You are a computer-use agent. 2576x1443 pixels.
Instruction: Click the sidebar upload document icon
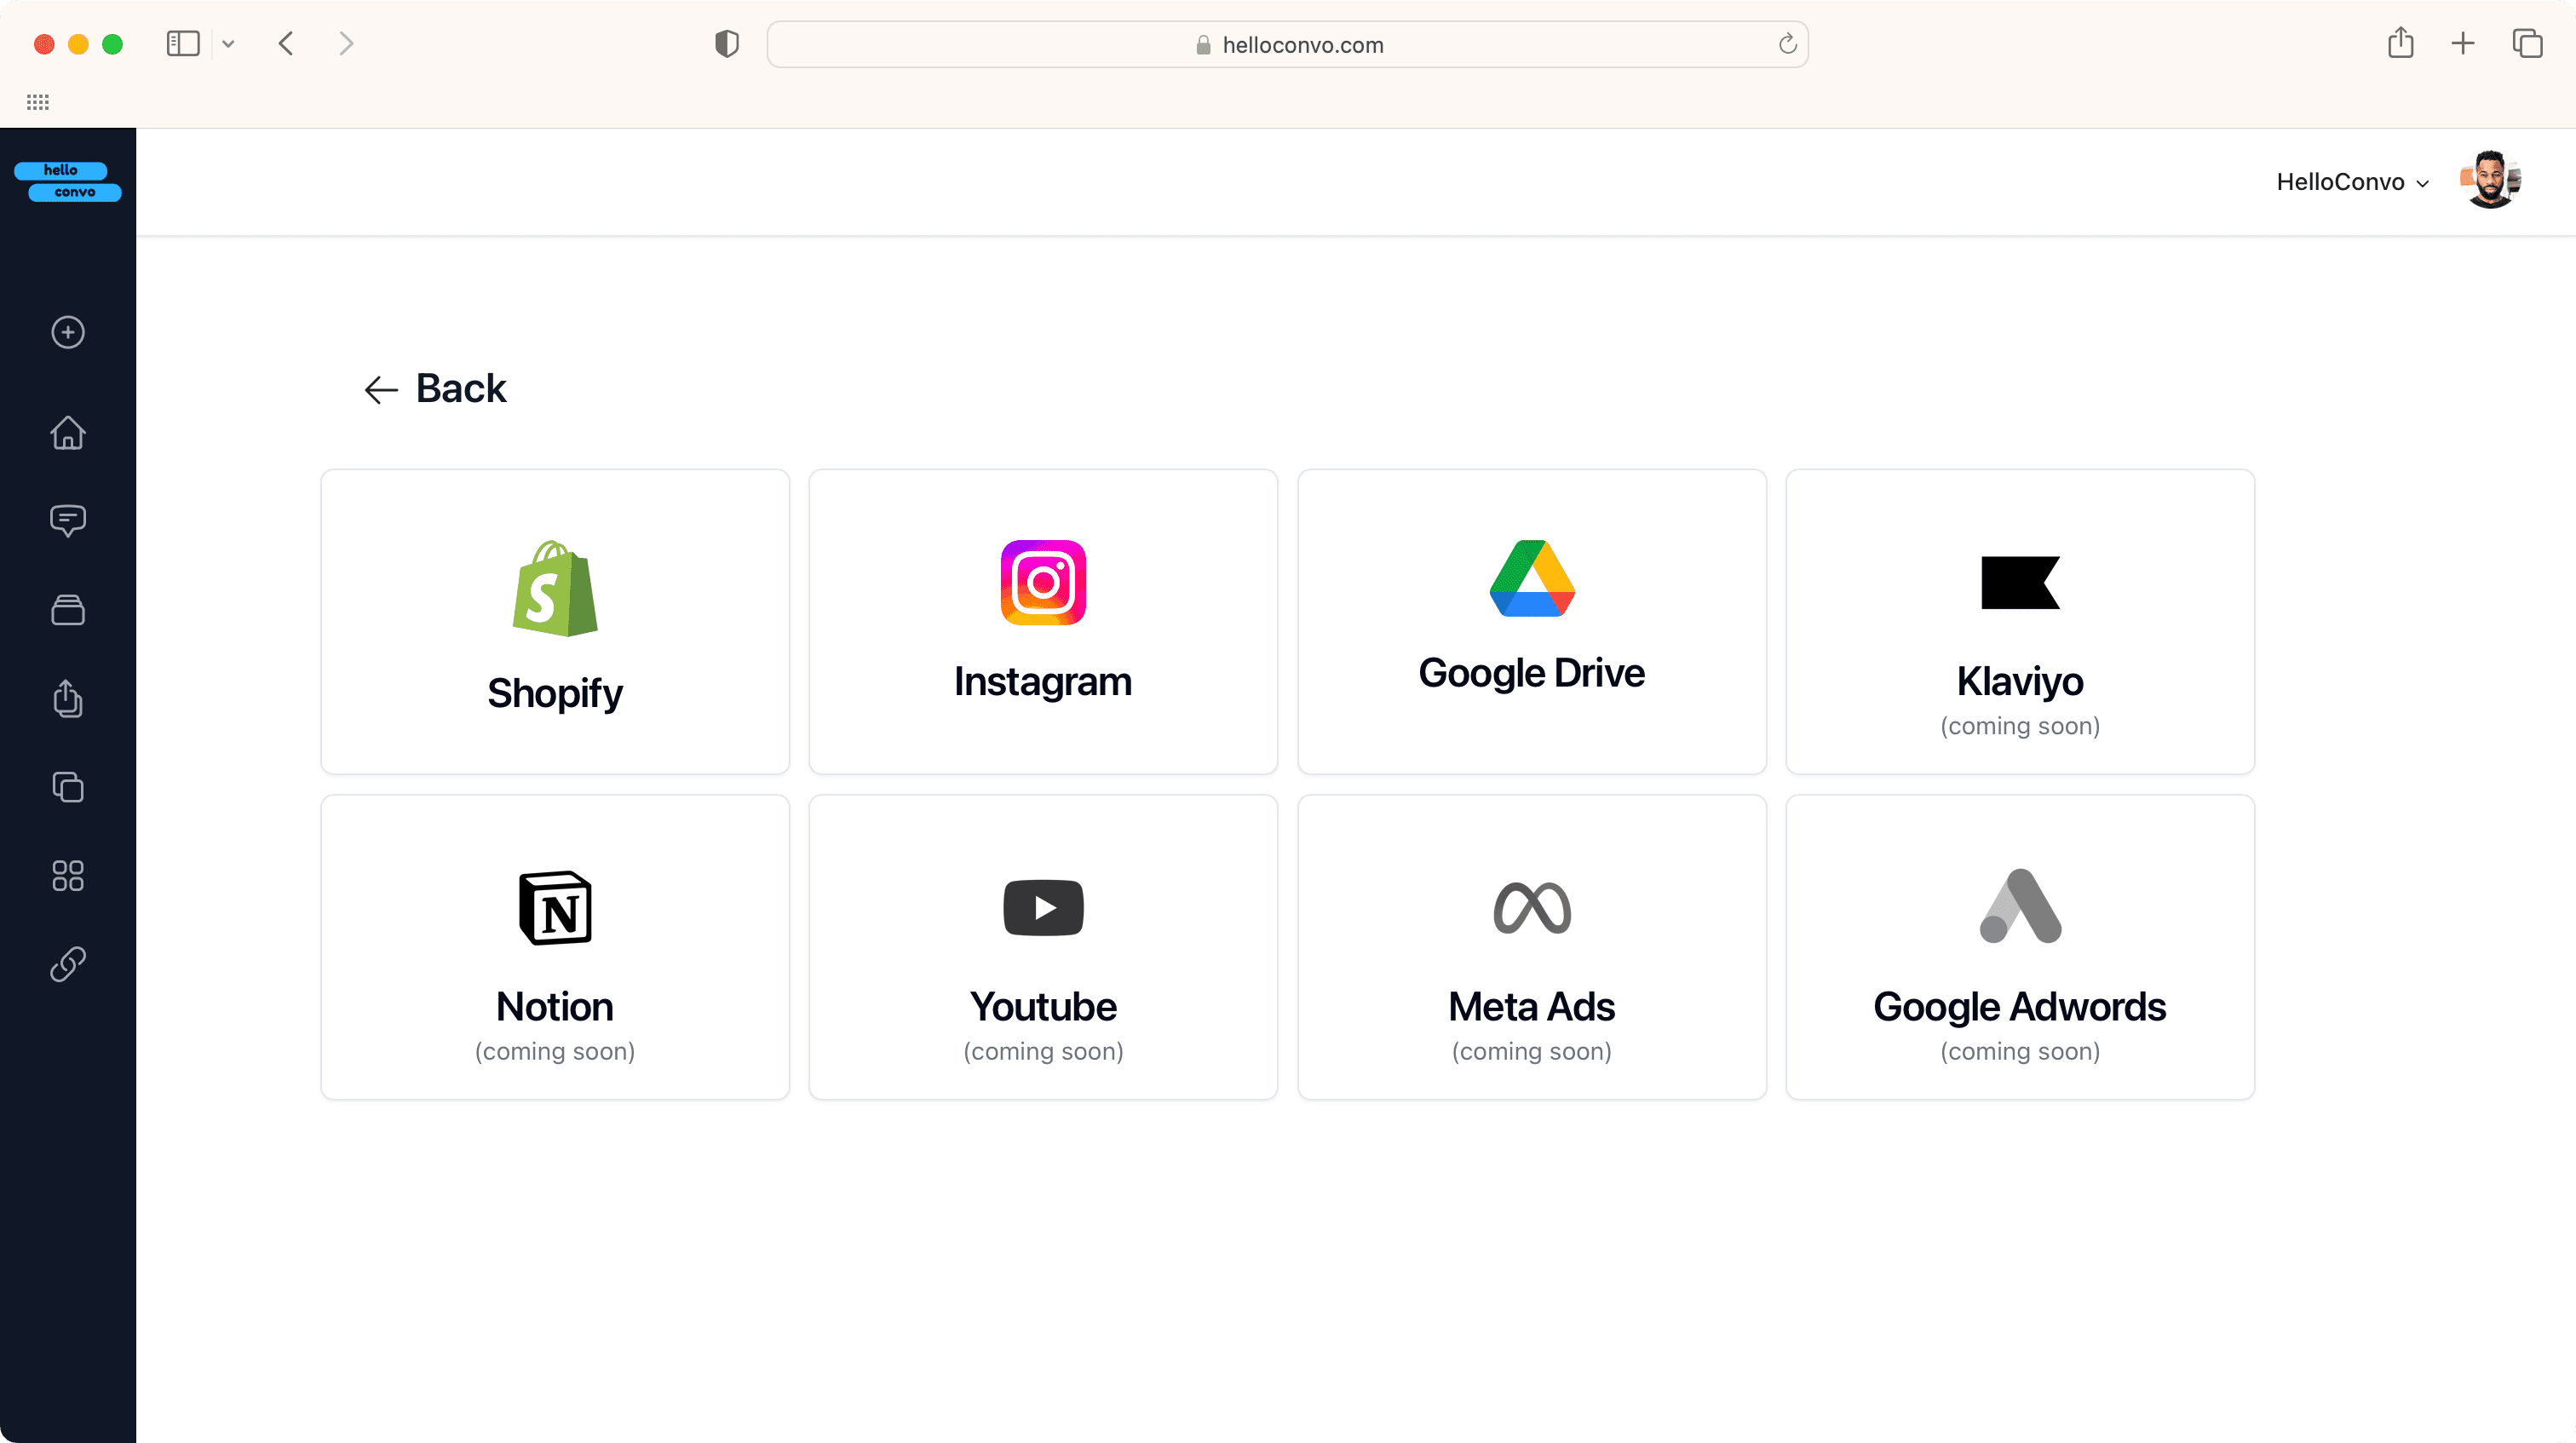tap(68, 698)
